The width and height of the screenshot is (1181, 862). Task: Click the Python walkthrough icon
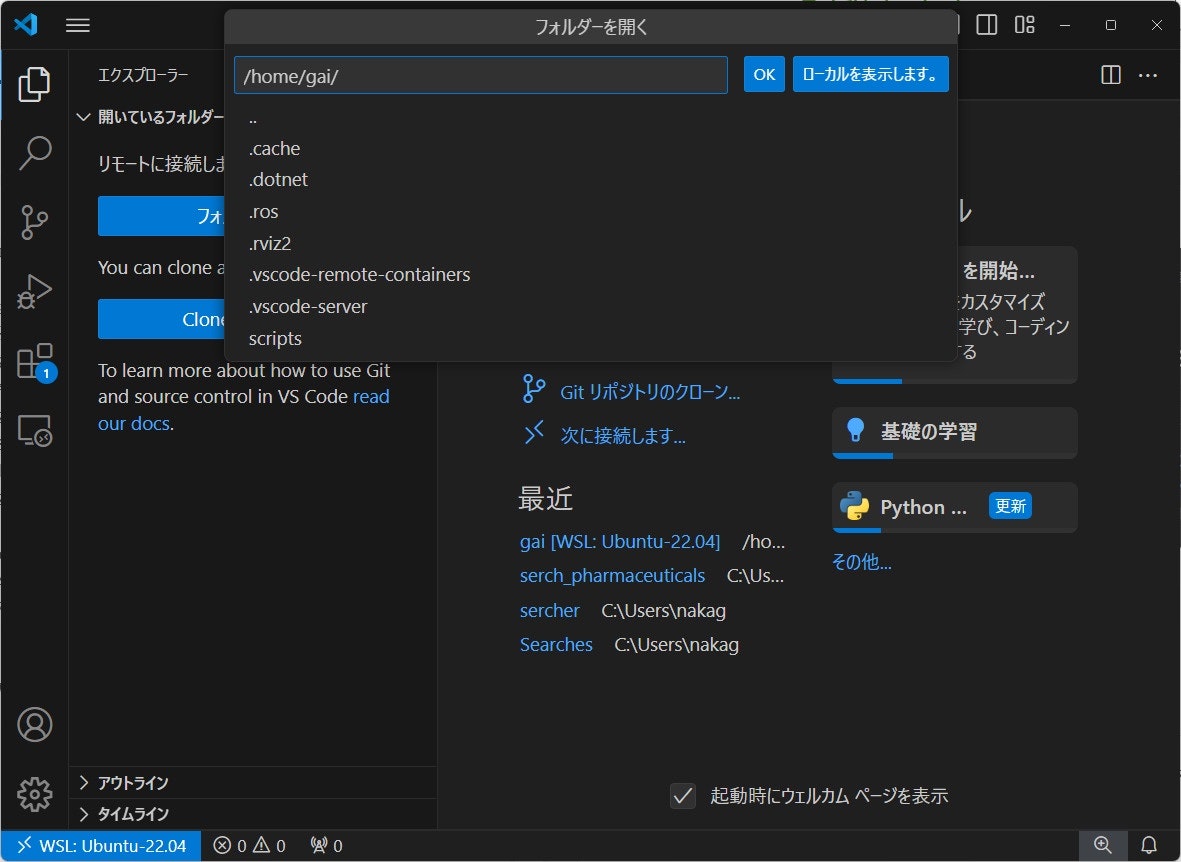click(854, 506)
